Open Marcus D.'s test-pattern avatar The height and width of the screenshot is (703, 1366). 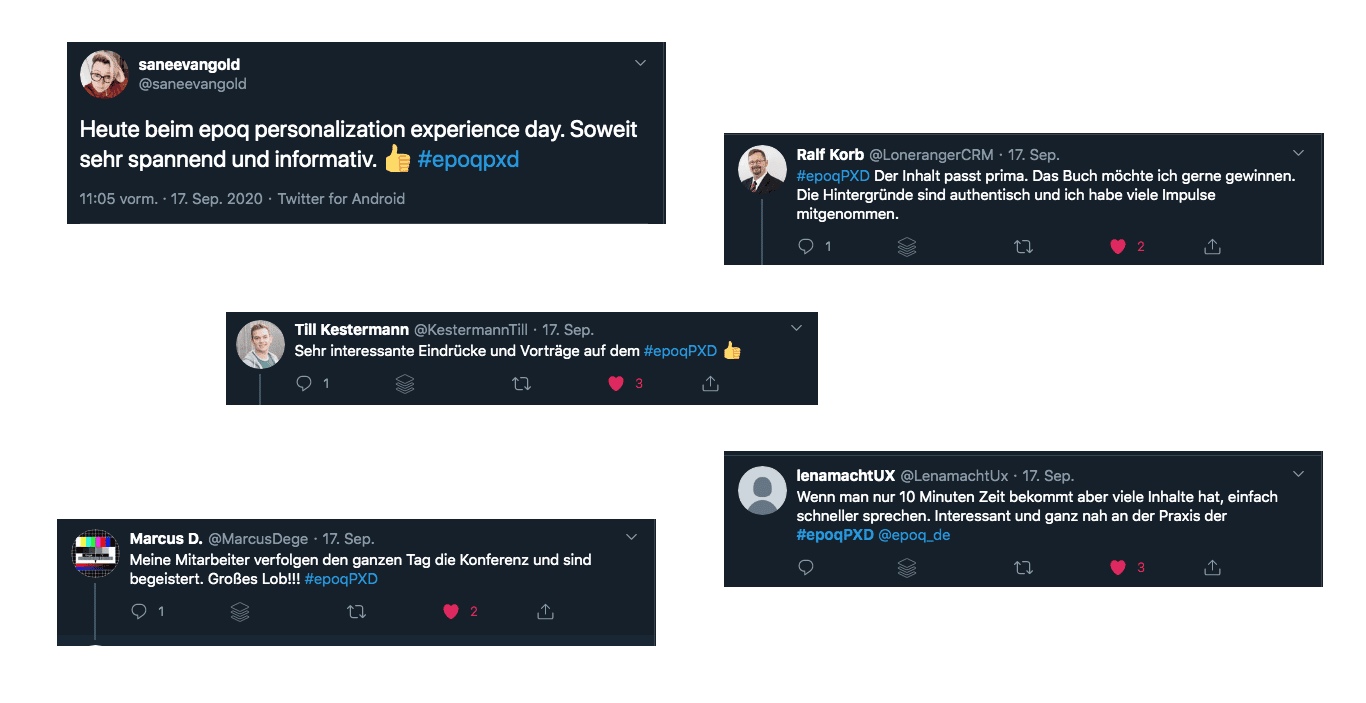click(96, 552)
